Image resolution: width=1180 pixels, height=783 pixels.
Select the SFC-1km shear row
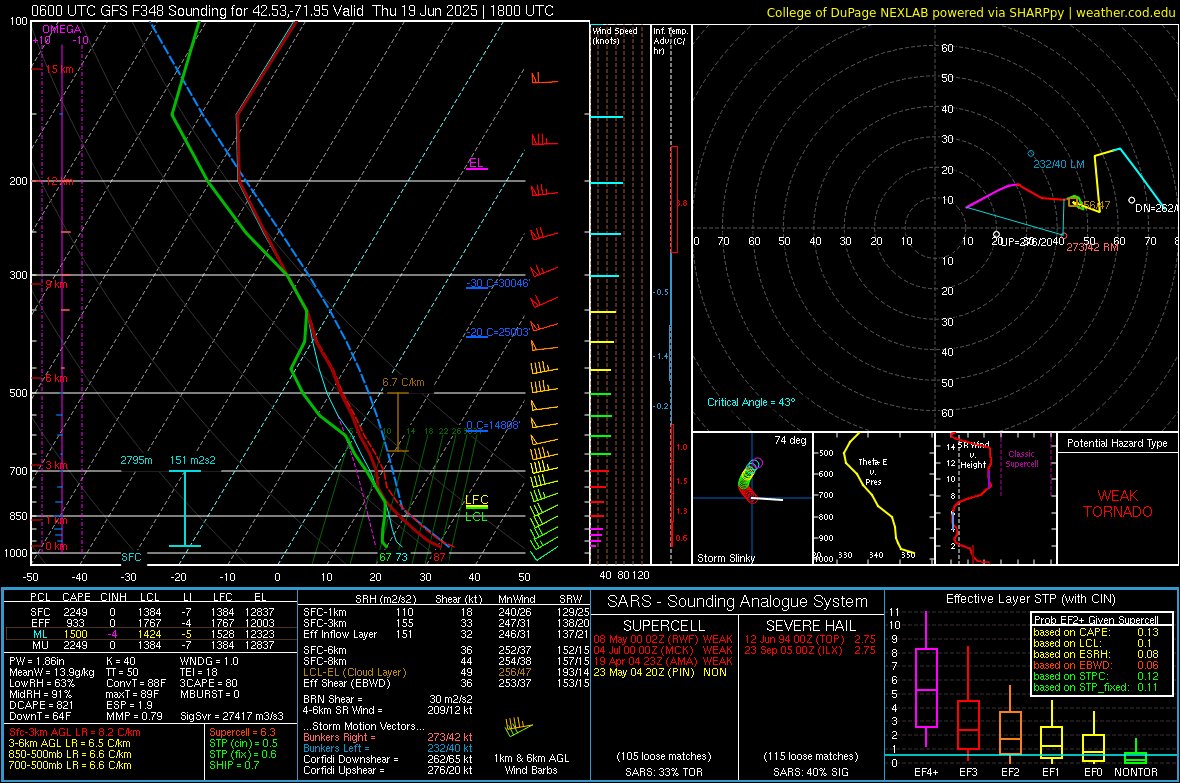point(446,613)
